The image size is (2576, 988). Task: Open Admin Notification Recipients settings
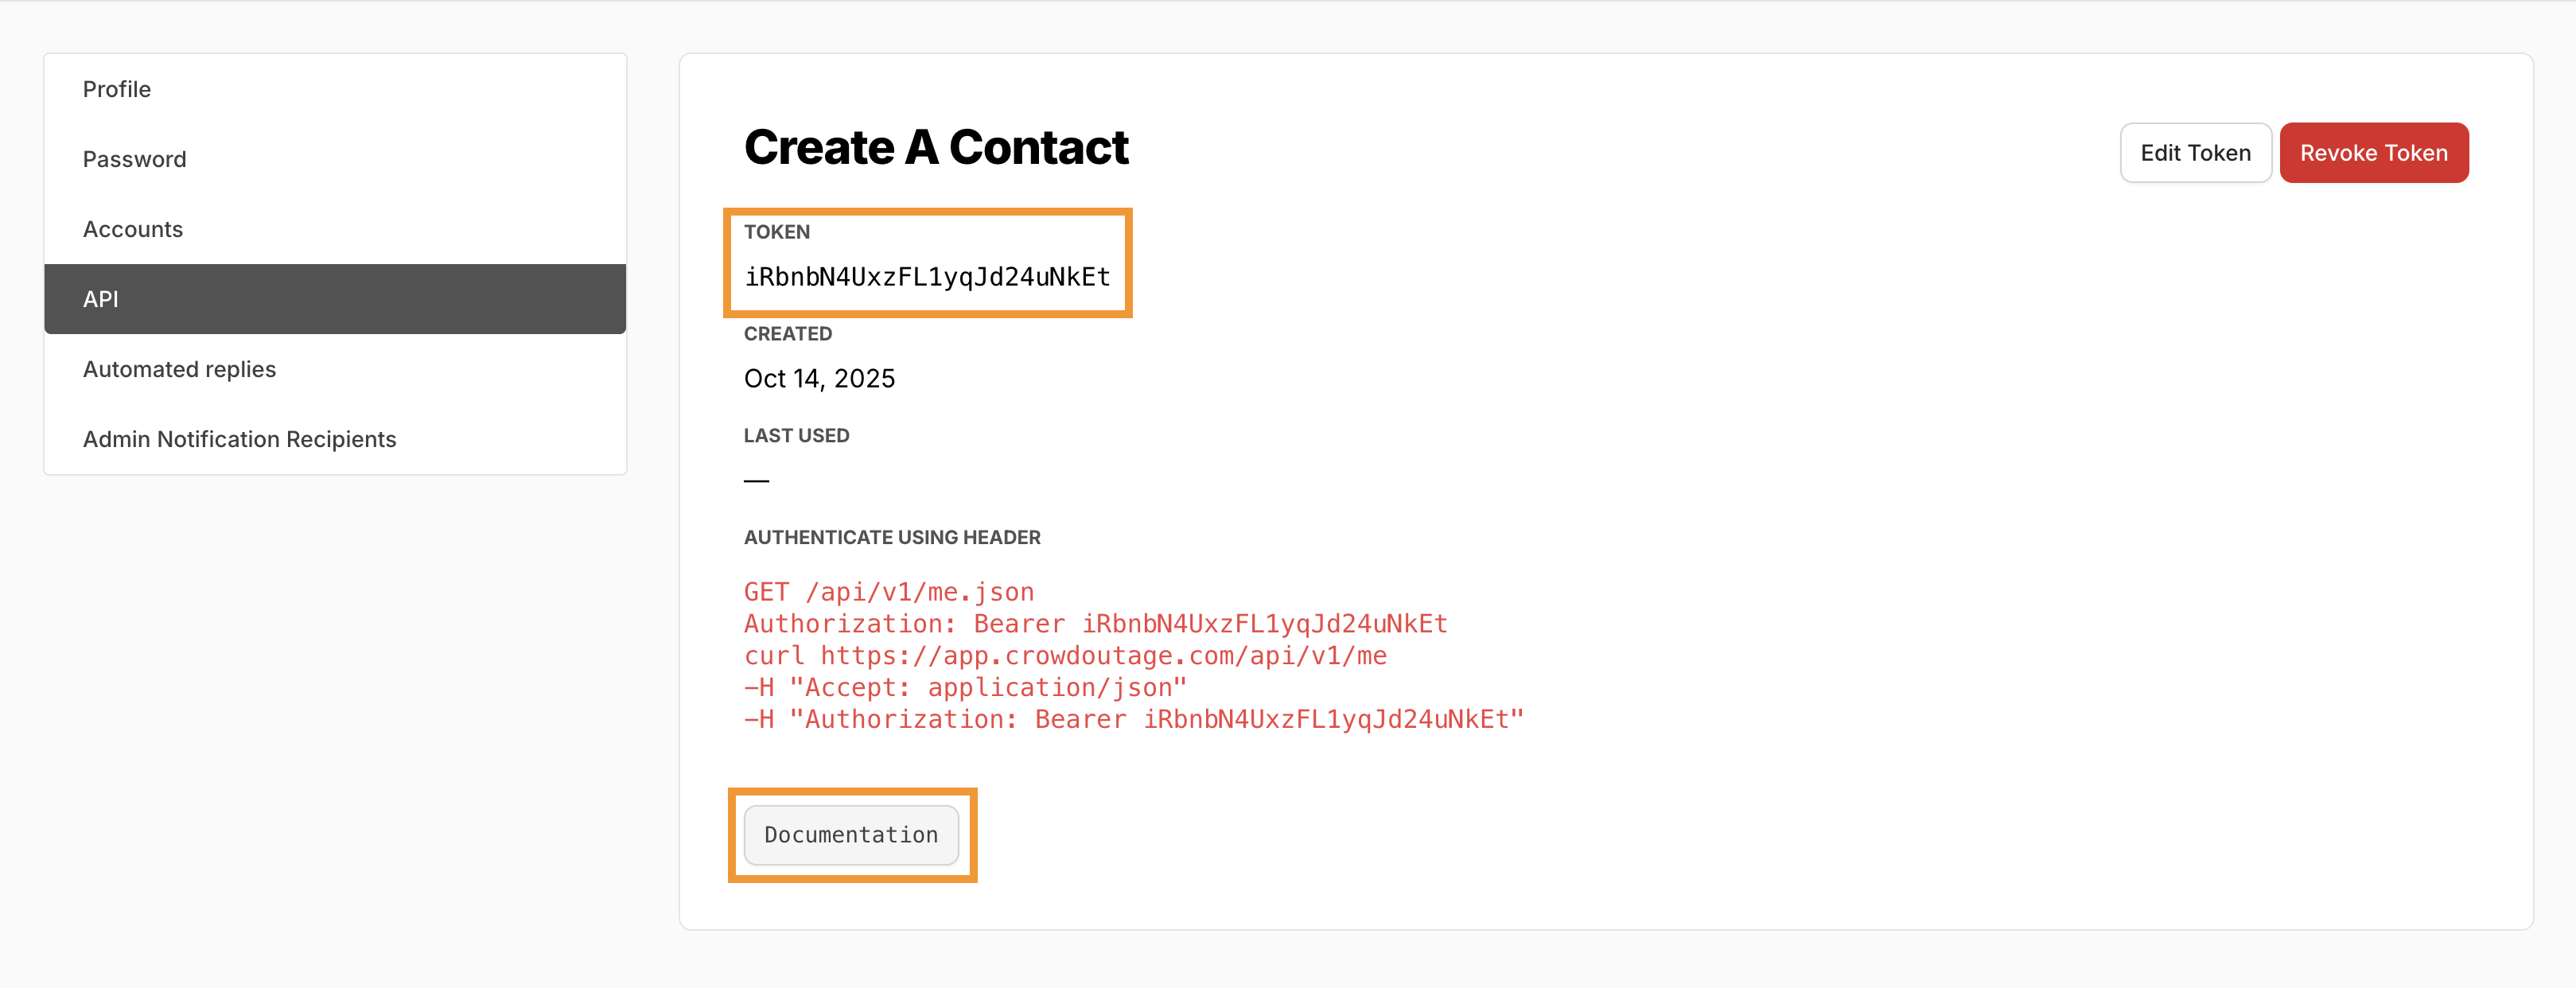[x=239, y=439]
